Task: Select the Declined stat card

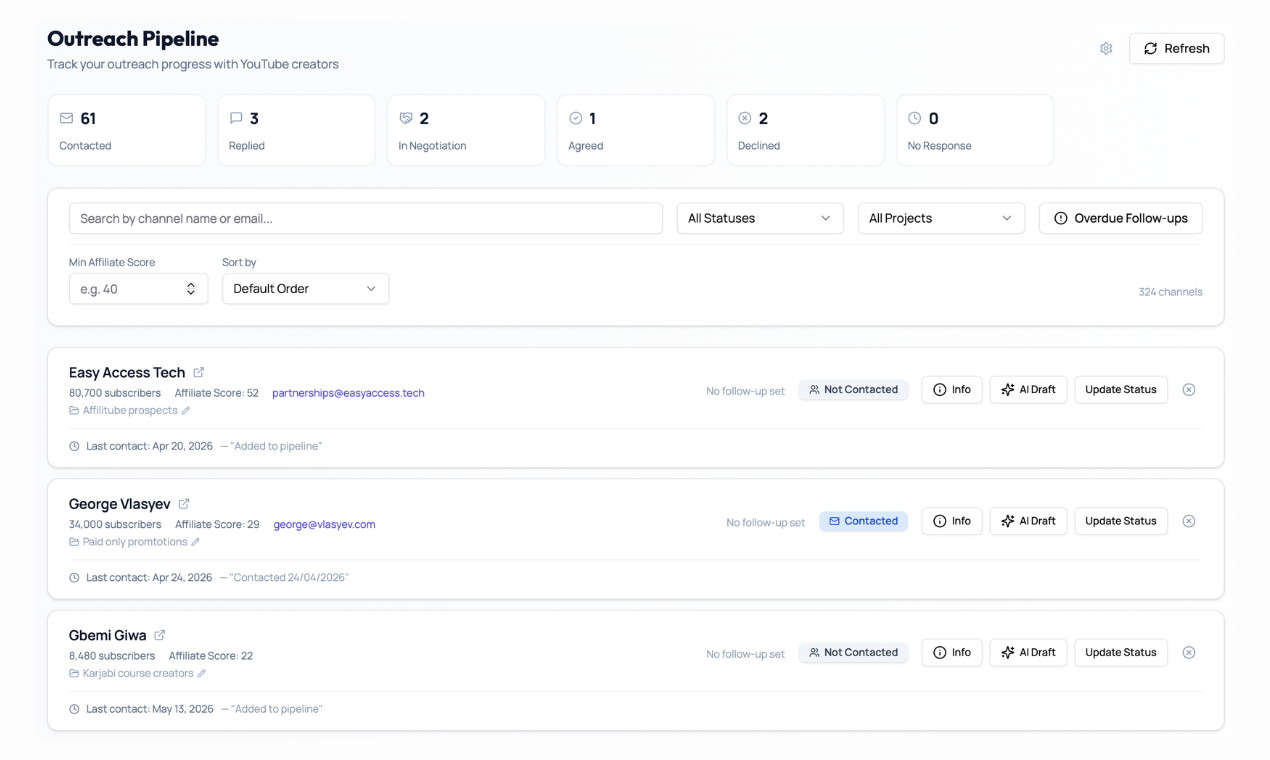Action: click(x=805, y=130)
